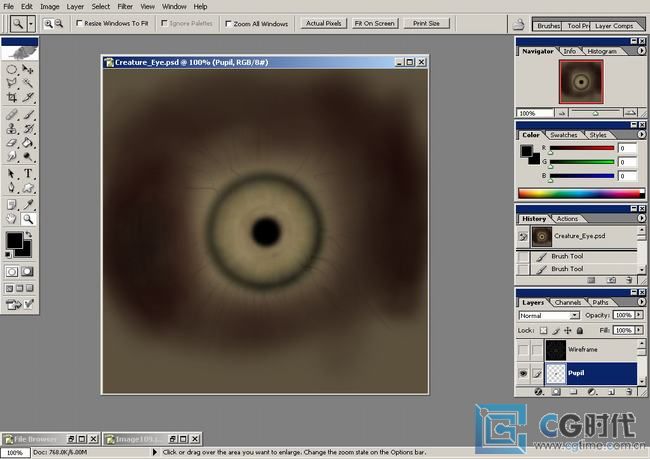Open the Layers panel options menu
The width and height of the screenshot is (650, 459).
[641, 302]
